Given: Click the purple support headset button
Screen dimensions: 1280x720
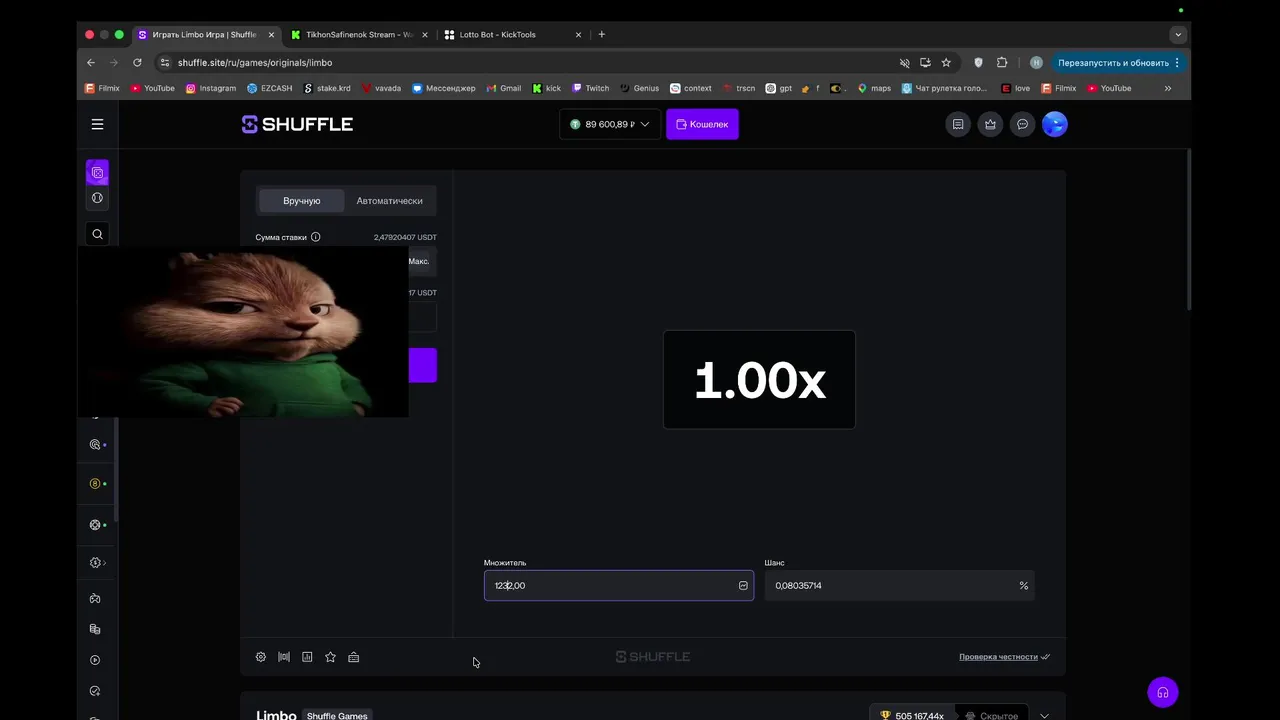Looking at the screenshot, I should point(1162,692).
